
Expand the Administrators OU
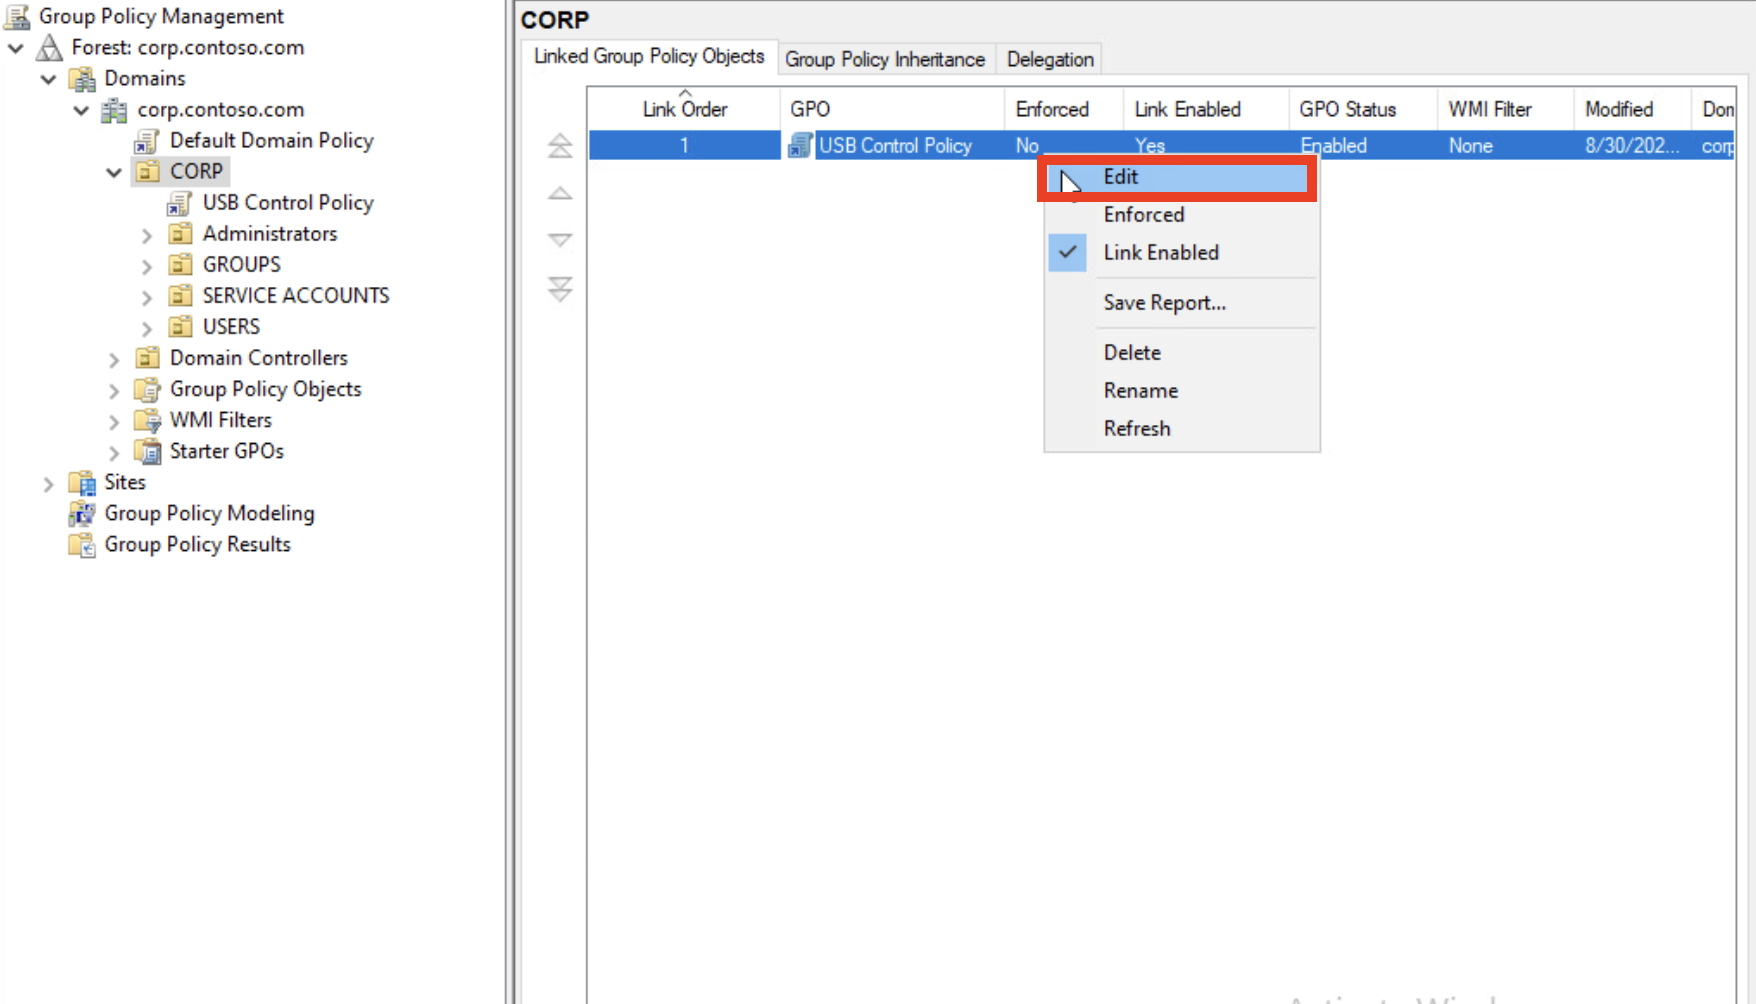pyautogui.click(x=147, y=236)
